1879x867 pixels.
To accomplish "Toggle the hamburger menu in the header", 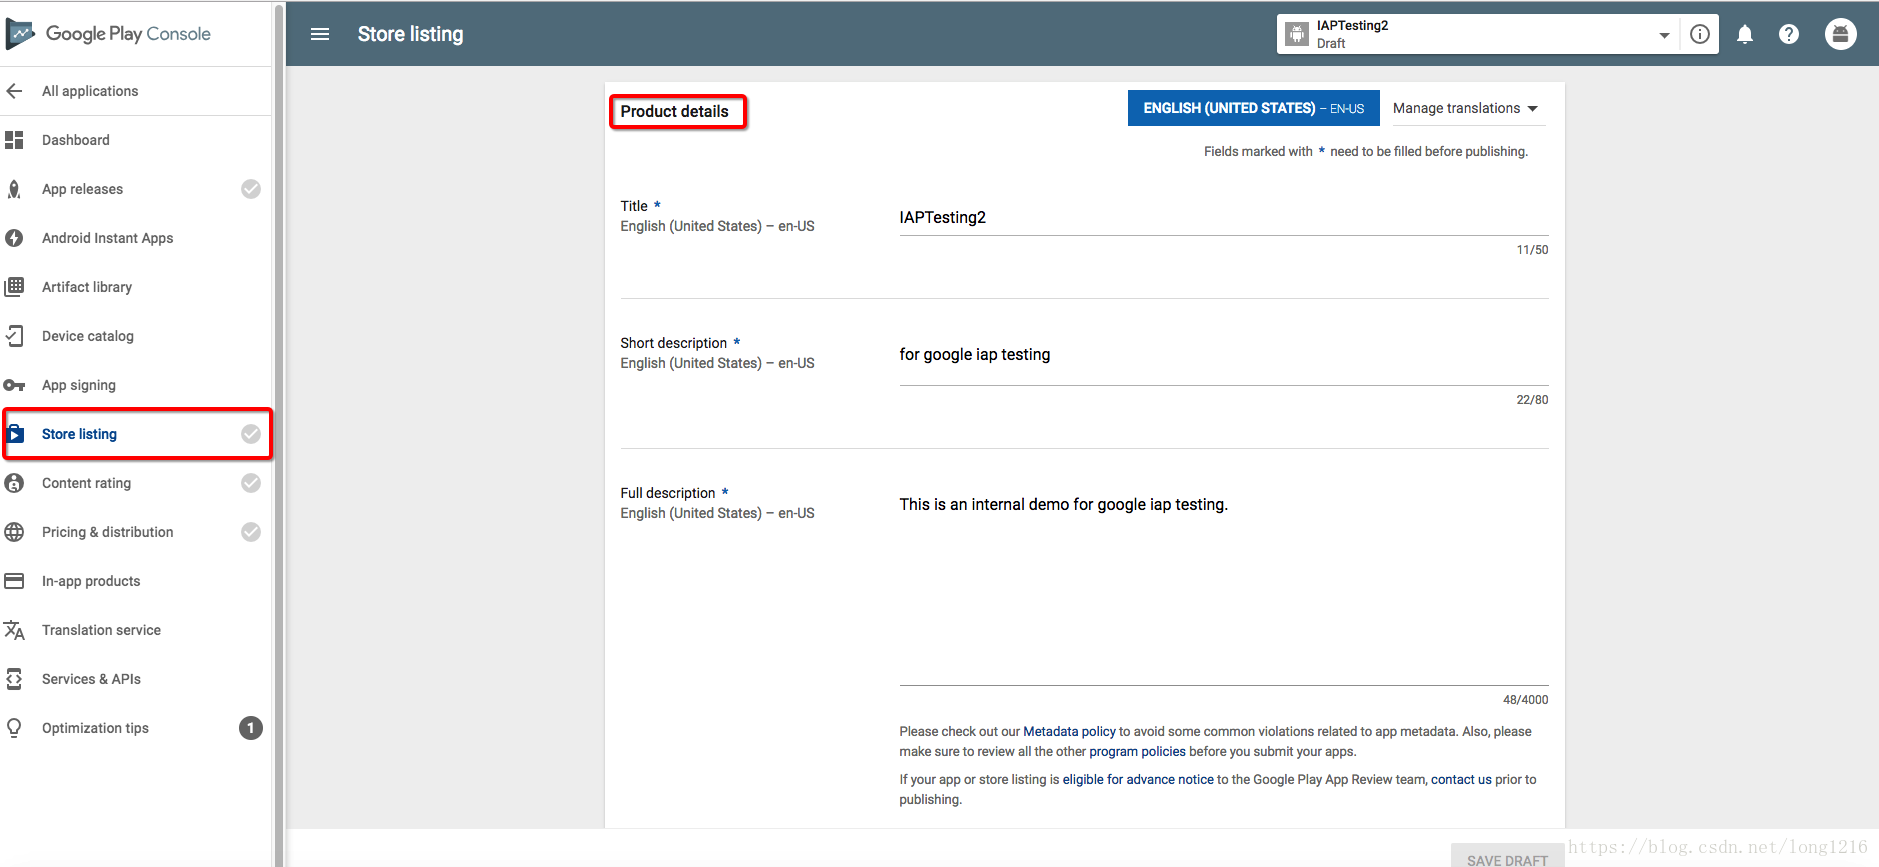I will pos(320,34).
